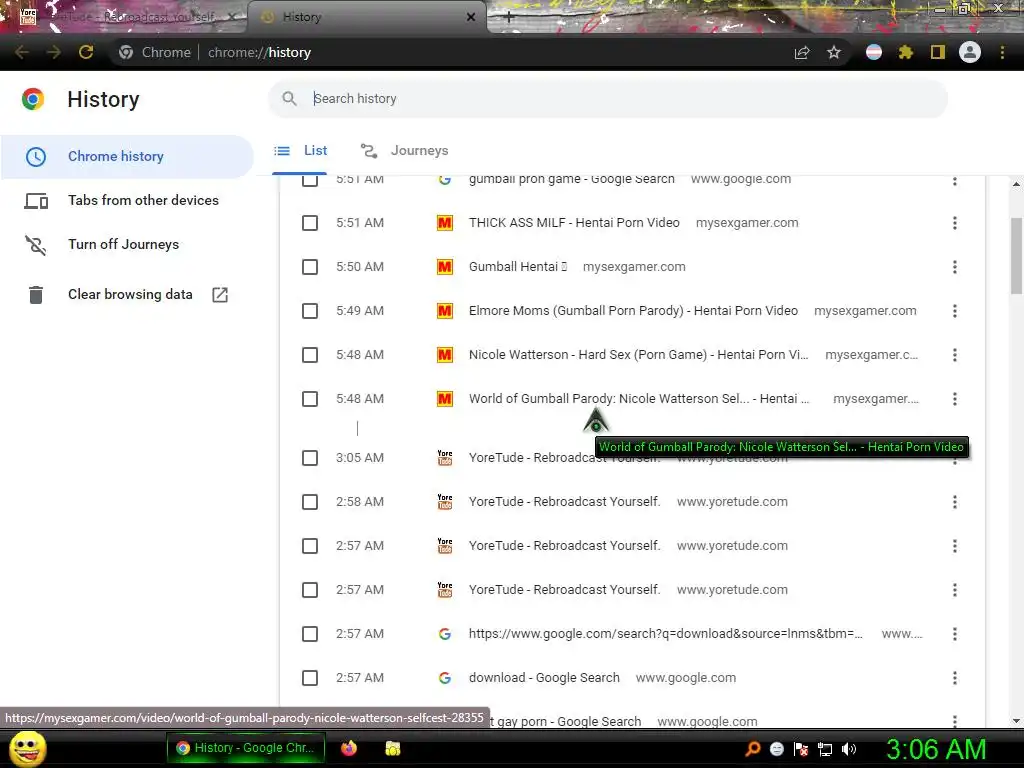This screenshot has width=1024, height=768.
Task: Check the 3:05 AM YoreTude entry box
Action: coord(310,458)
